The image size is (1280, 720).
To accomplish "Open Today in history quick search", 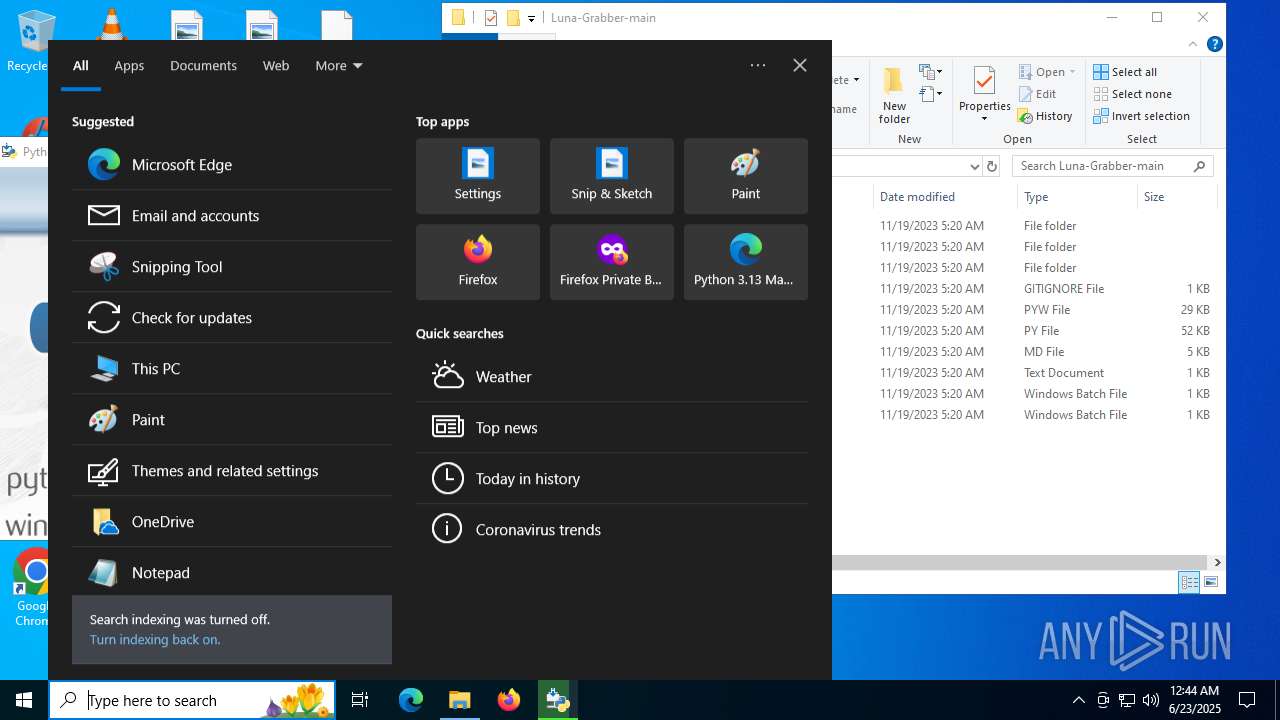I will (x=612, y=479).
